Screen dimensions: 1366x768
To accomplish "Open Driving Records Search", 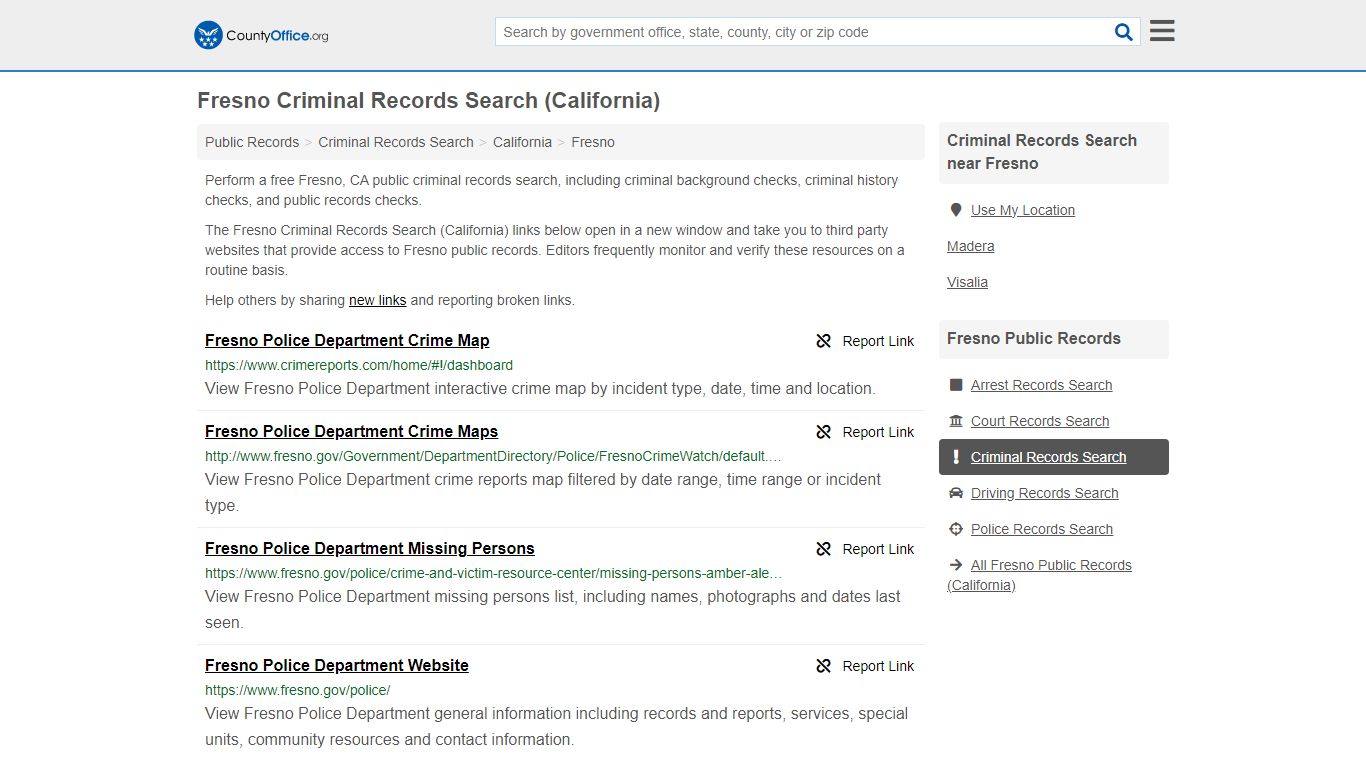I will click(1044, 493).
